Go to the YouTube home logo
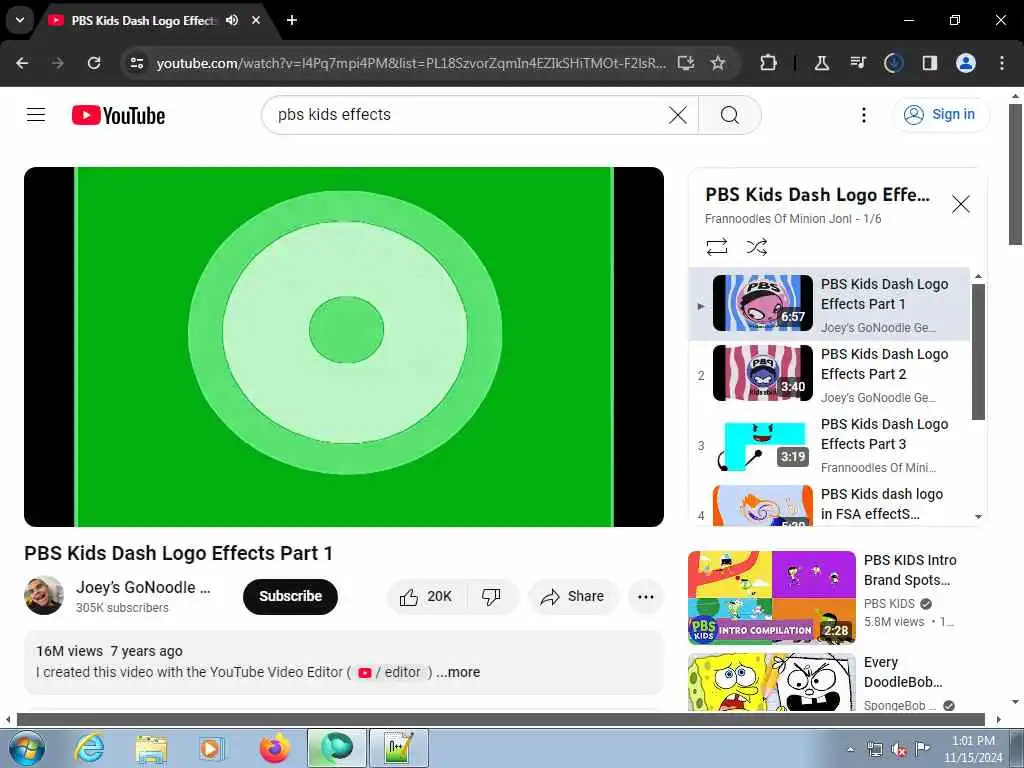 click(118, 115)
